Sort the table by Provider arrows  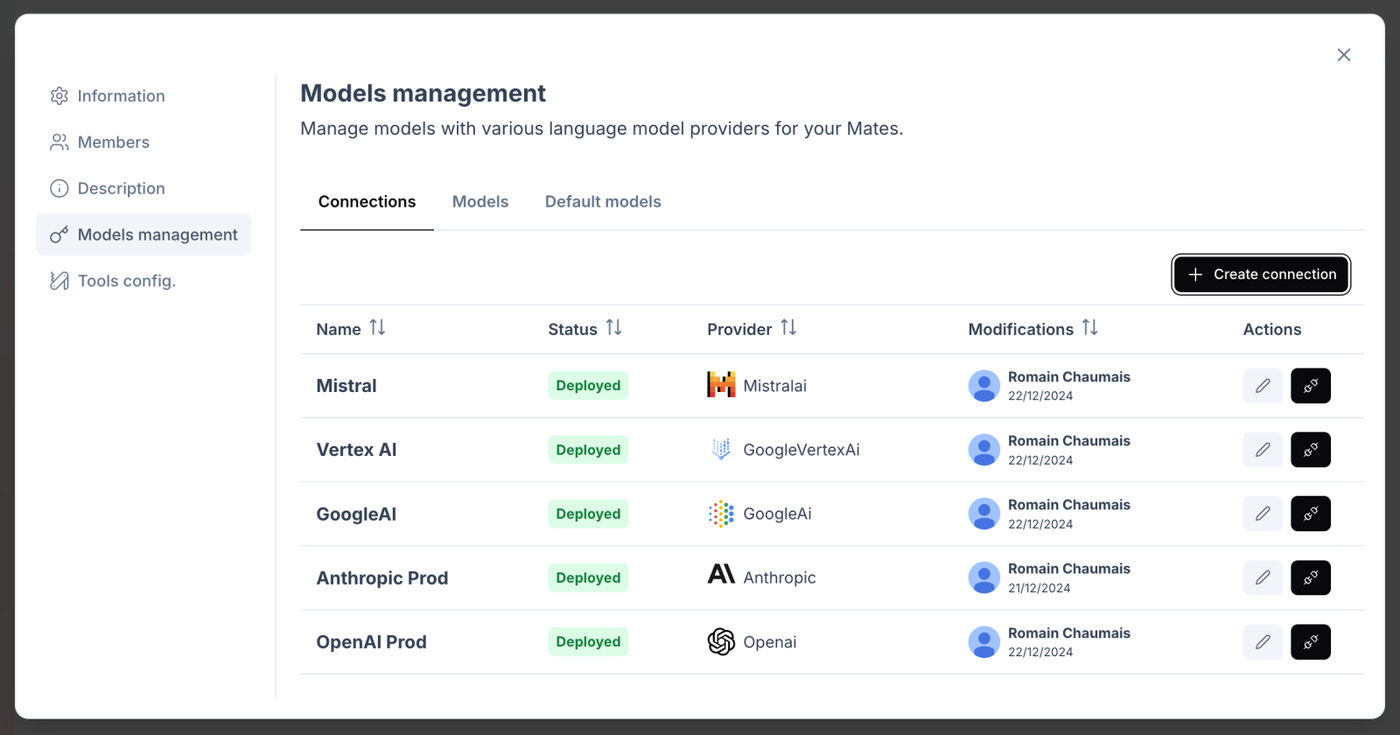[788, 328]
